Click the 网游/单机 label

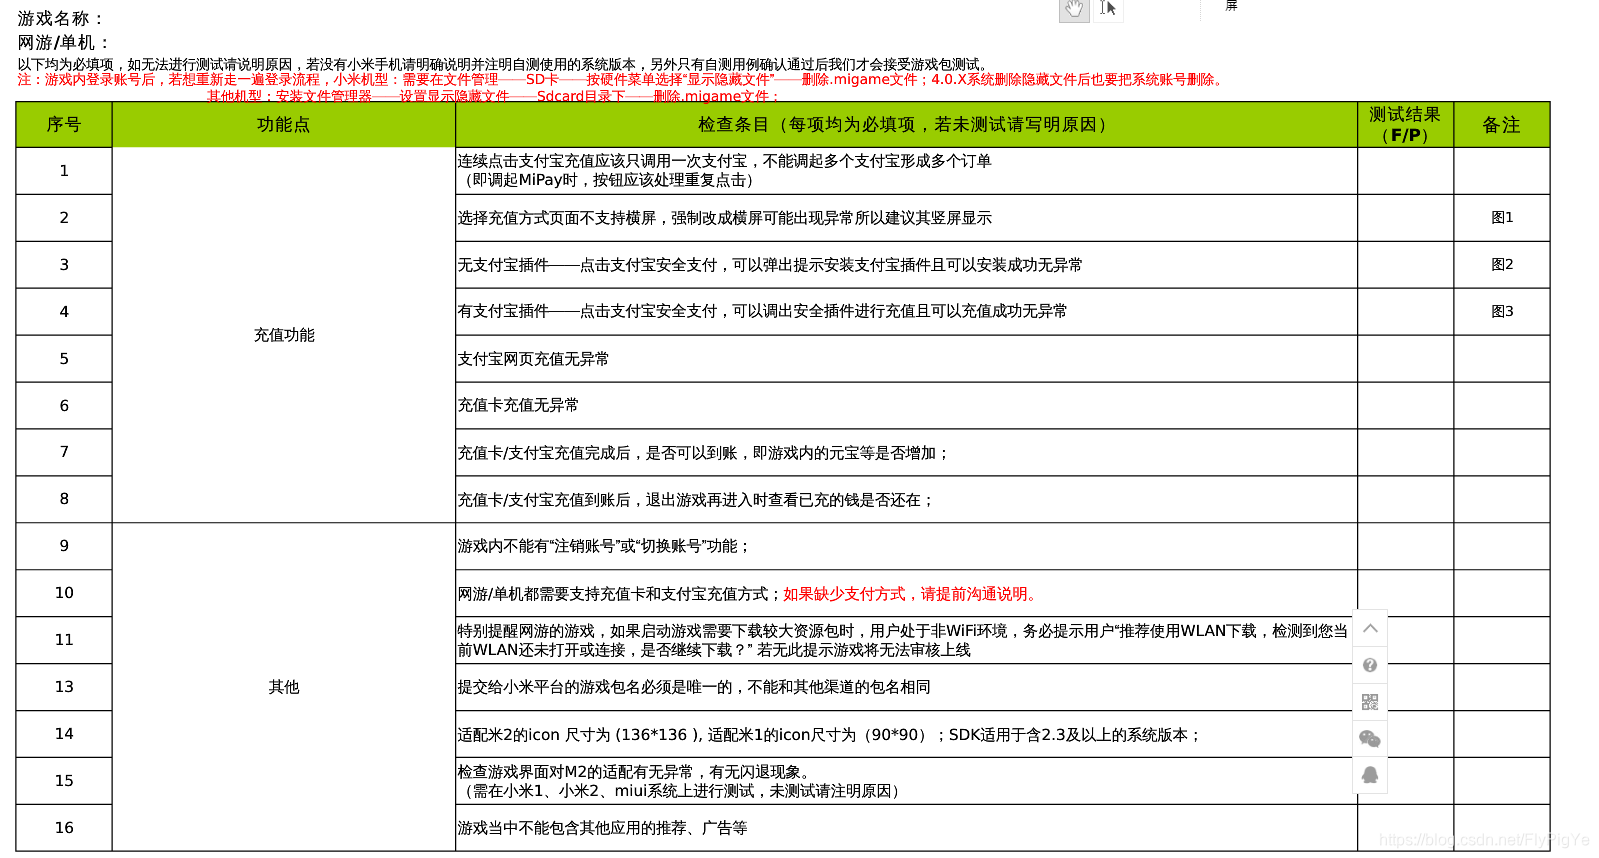[x=64, y=42]
